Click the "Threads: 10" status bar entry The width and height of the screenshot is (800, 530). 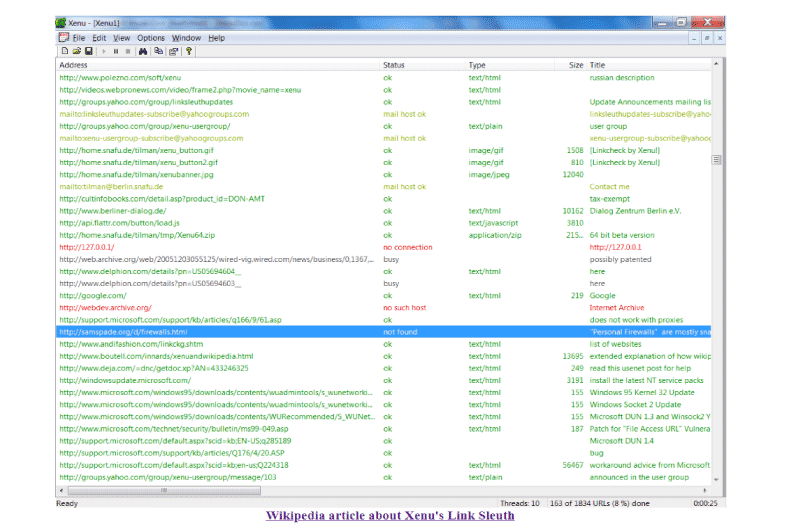tap(520, 503)
